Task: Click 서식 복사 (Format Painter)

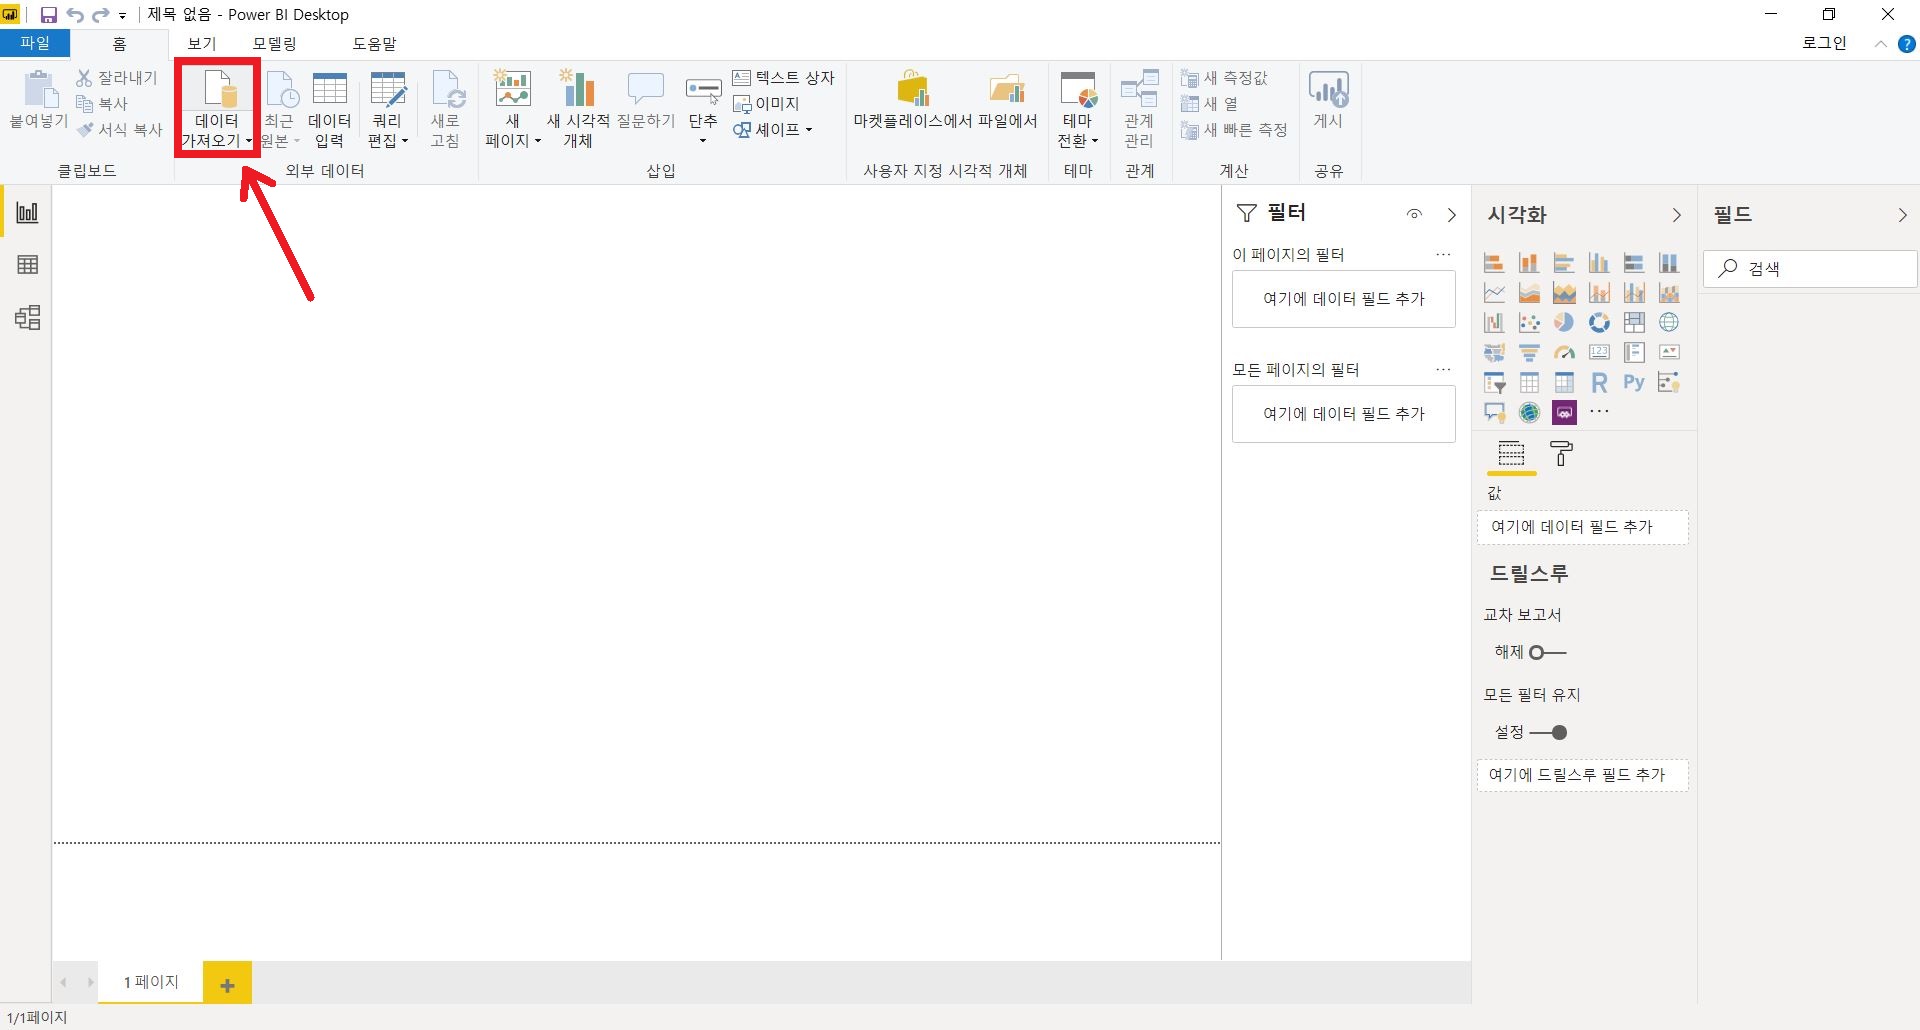Action: (120, 130)
